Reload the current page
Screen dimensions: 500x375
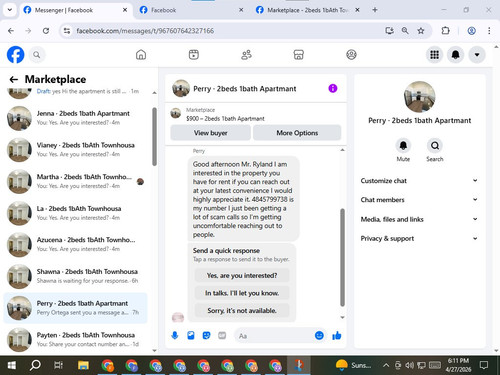pos(46,31)
